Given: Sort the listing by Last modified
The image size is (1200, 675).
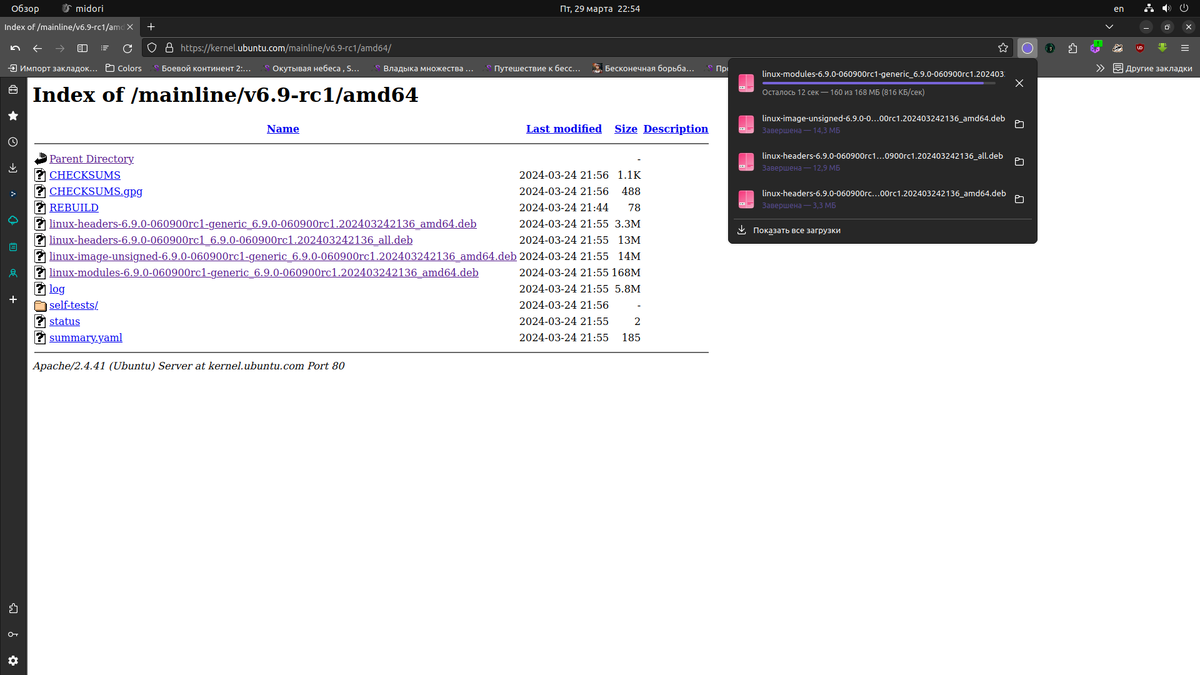Looking at the screenshot, I should pos(564,129).
